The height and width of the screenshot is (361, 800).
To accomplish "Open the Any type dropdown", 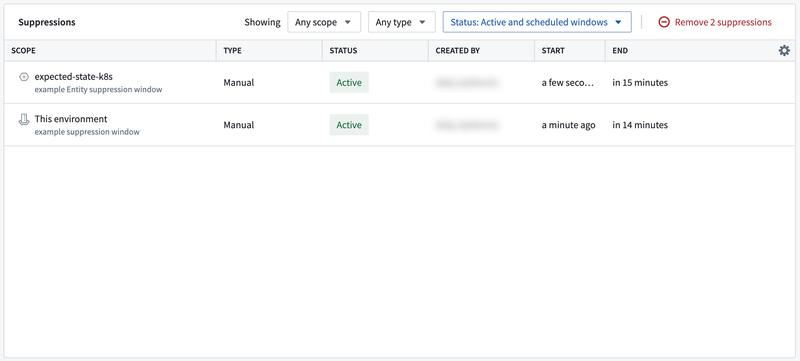I will (402, 22).
